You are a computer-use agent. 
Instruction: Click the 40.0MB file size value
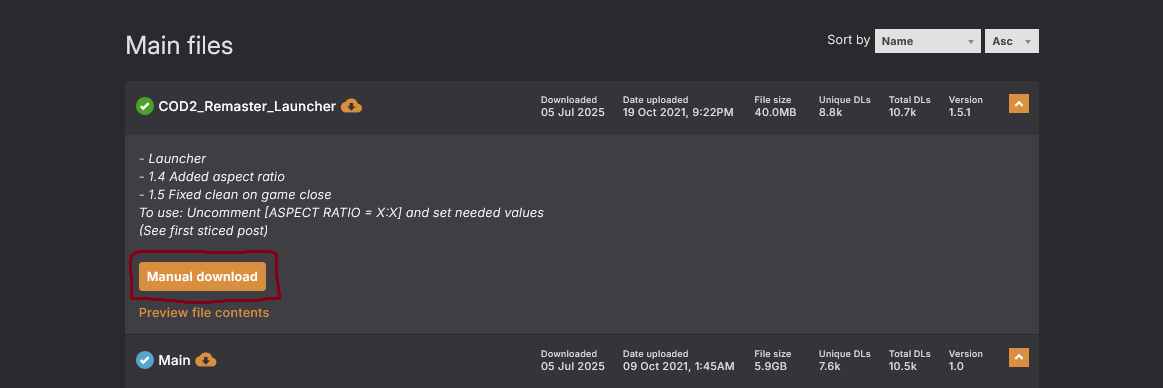(775, 113)
